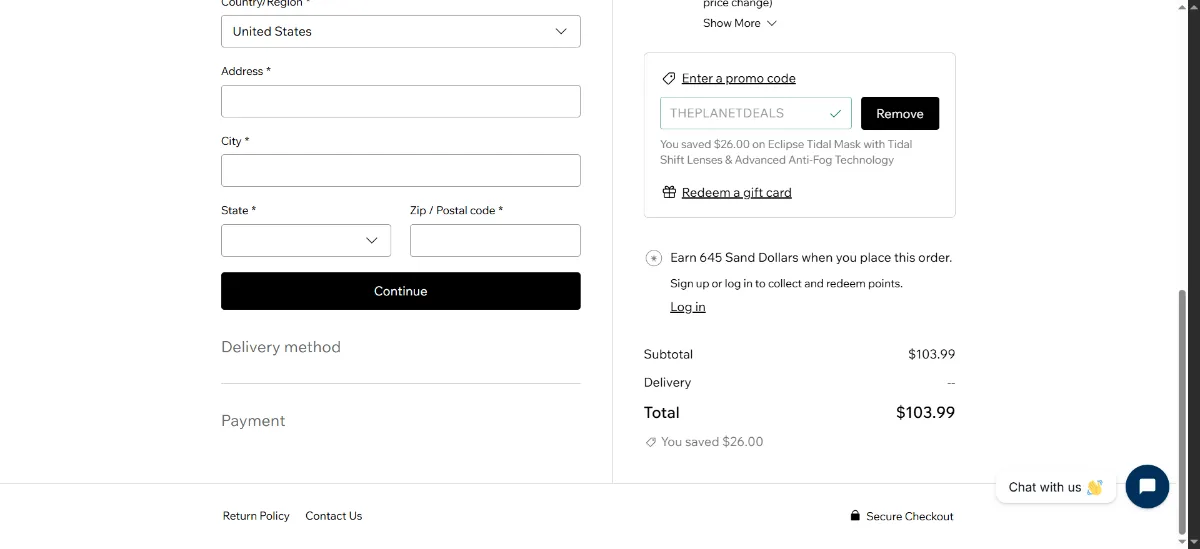Click the Log in link

[x=688, y=307]
